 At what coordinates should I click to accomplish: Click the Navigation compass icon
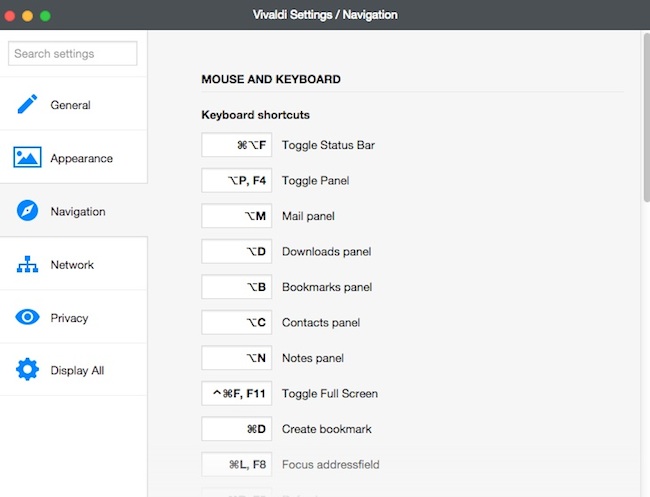point(27,211)
